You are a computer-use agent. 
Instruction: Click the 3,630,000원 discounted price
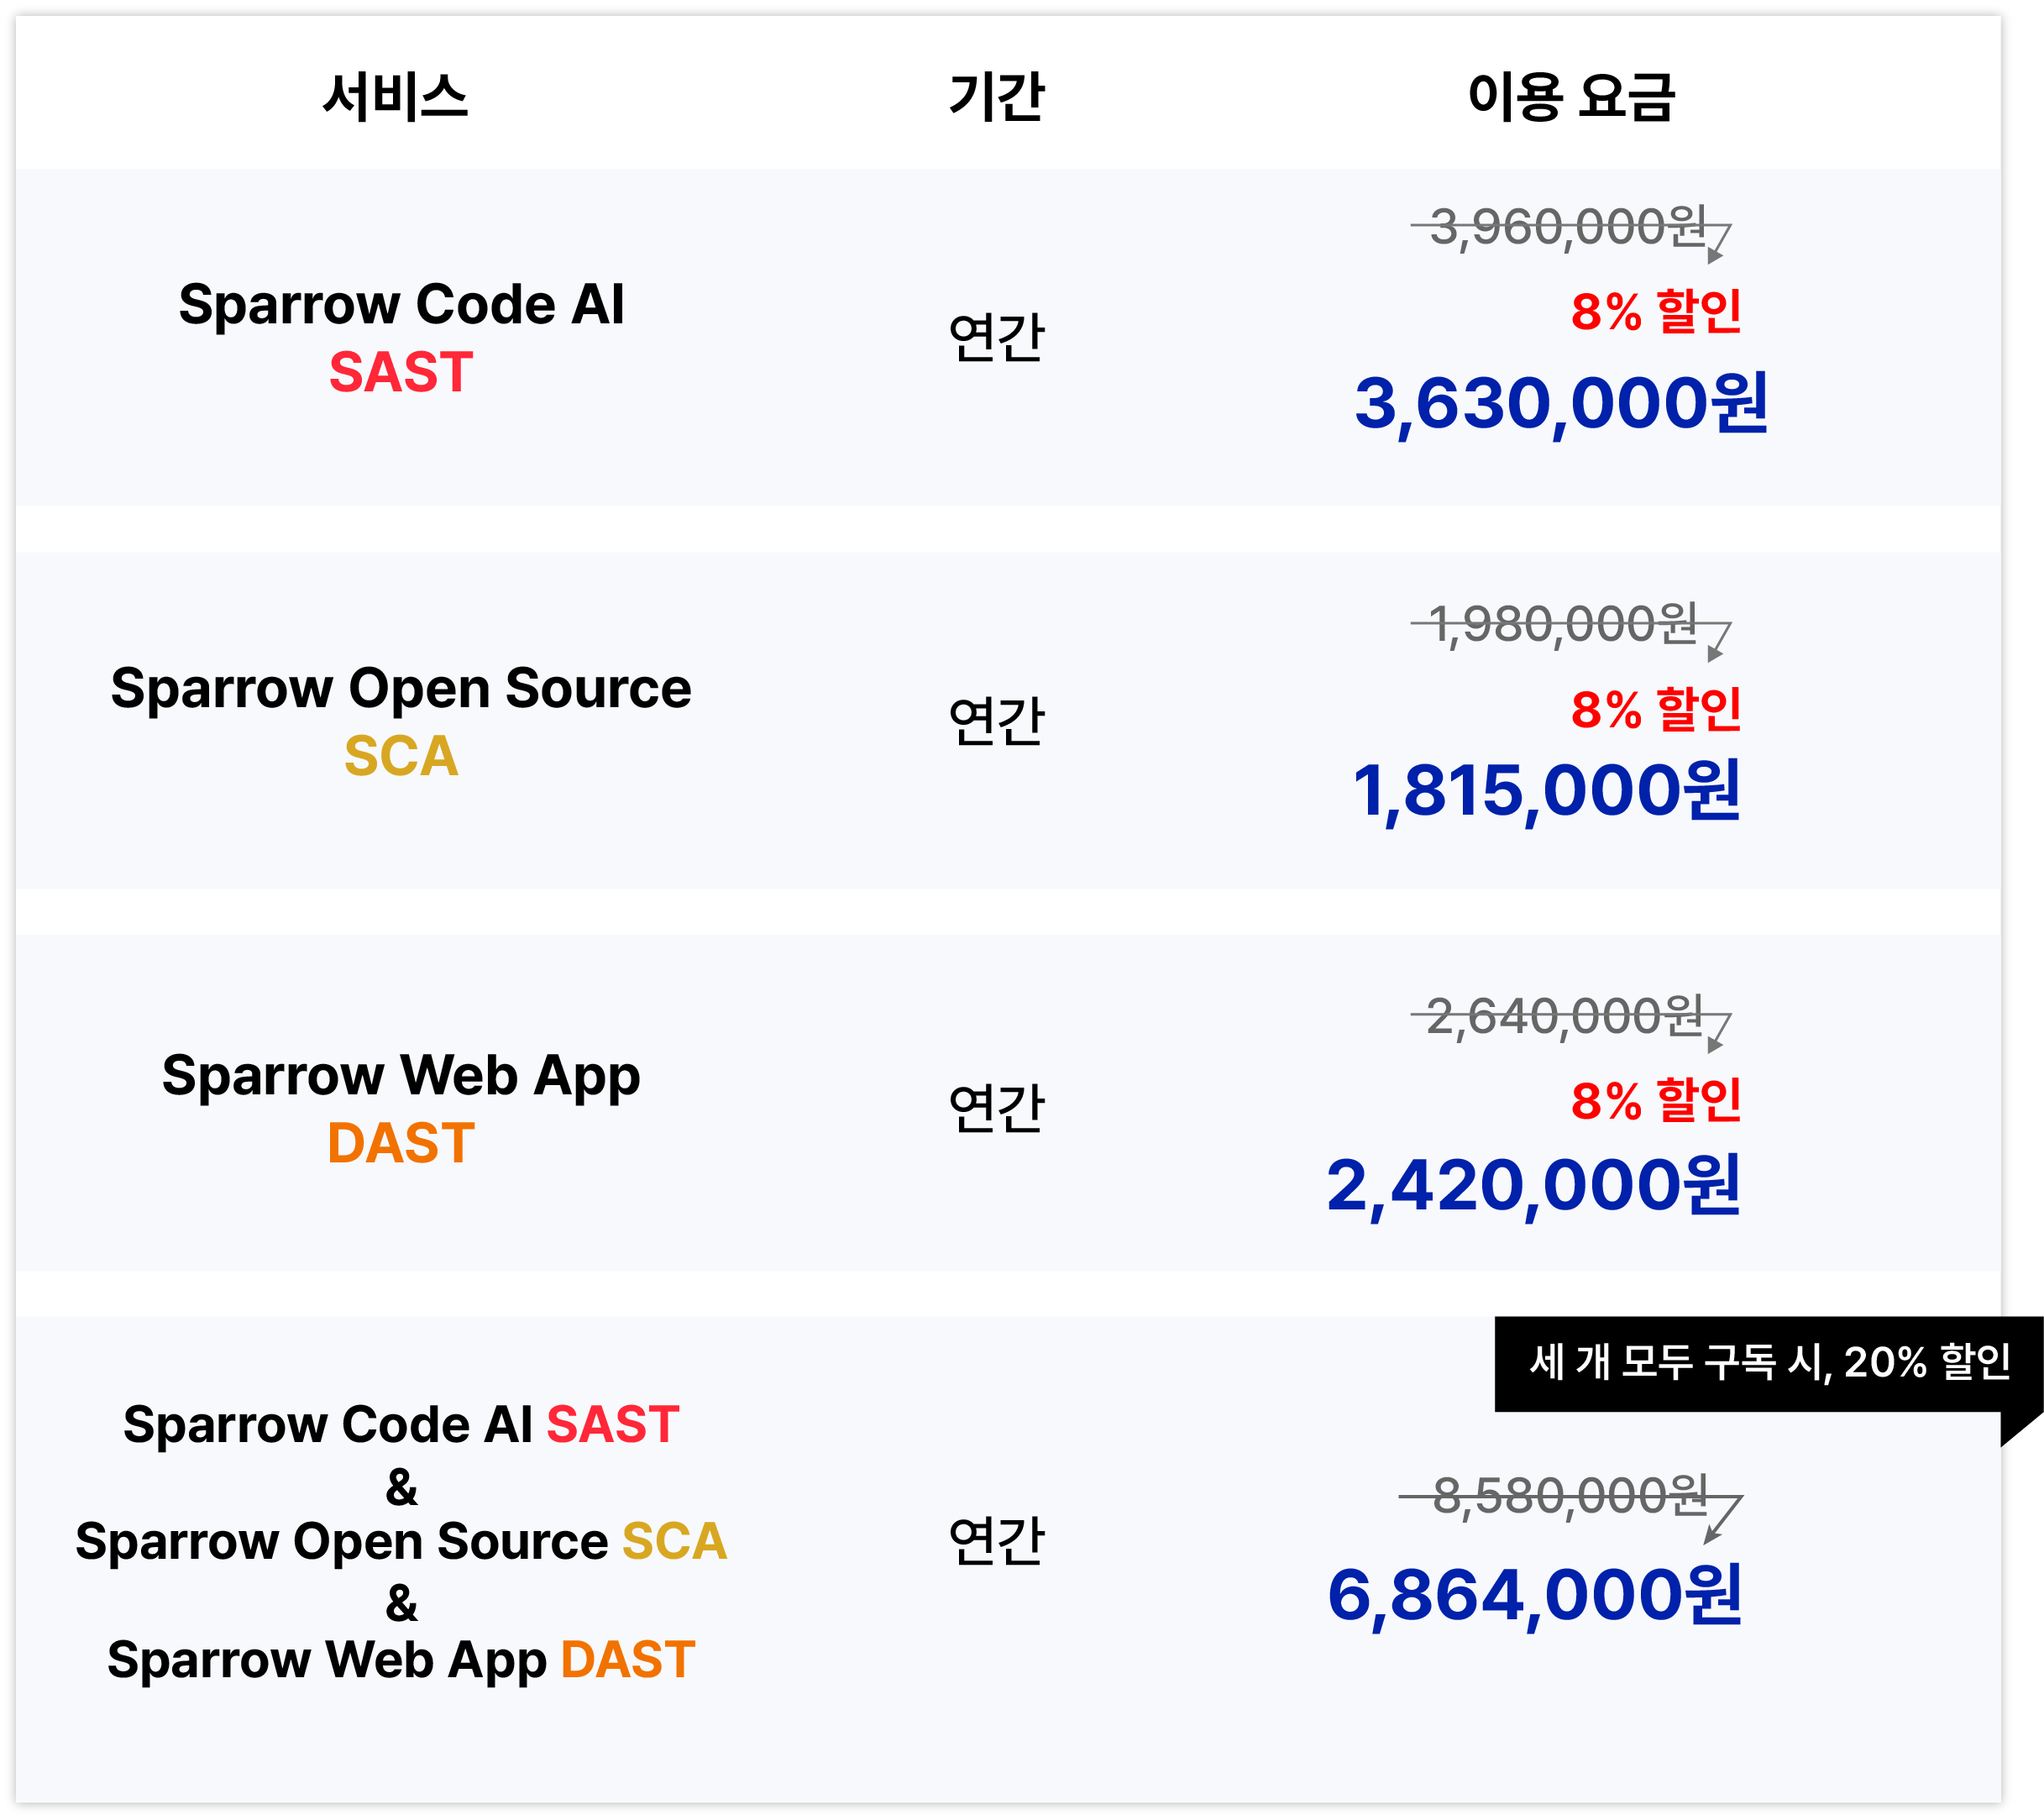pos(1561,404)
